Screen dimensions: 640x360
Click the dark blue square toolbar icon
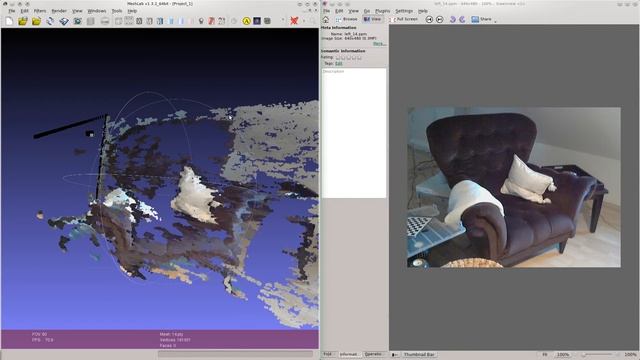[257, 21]
